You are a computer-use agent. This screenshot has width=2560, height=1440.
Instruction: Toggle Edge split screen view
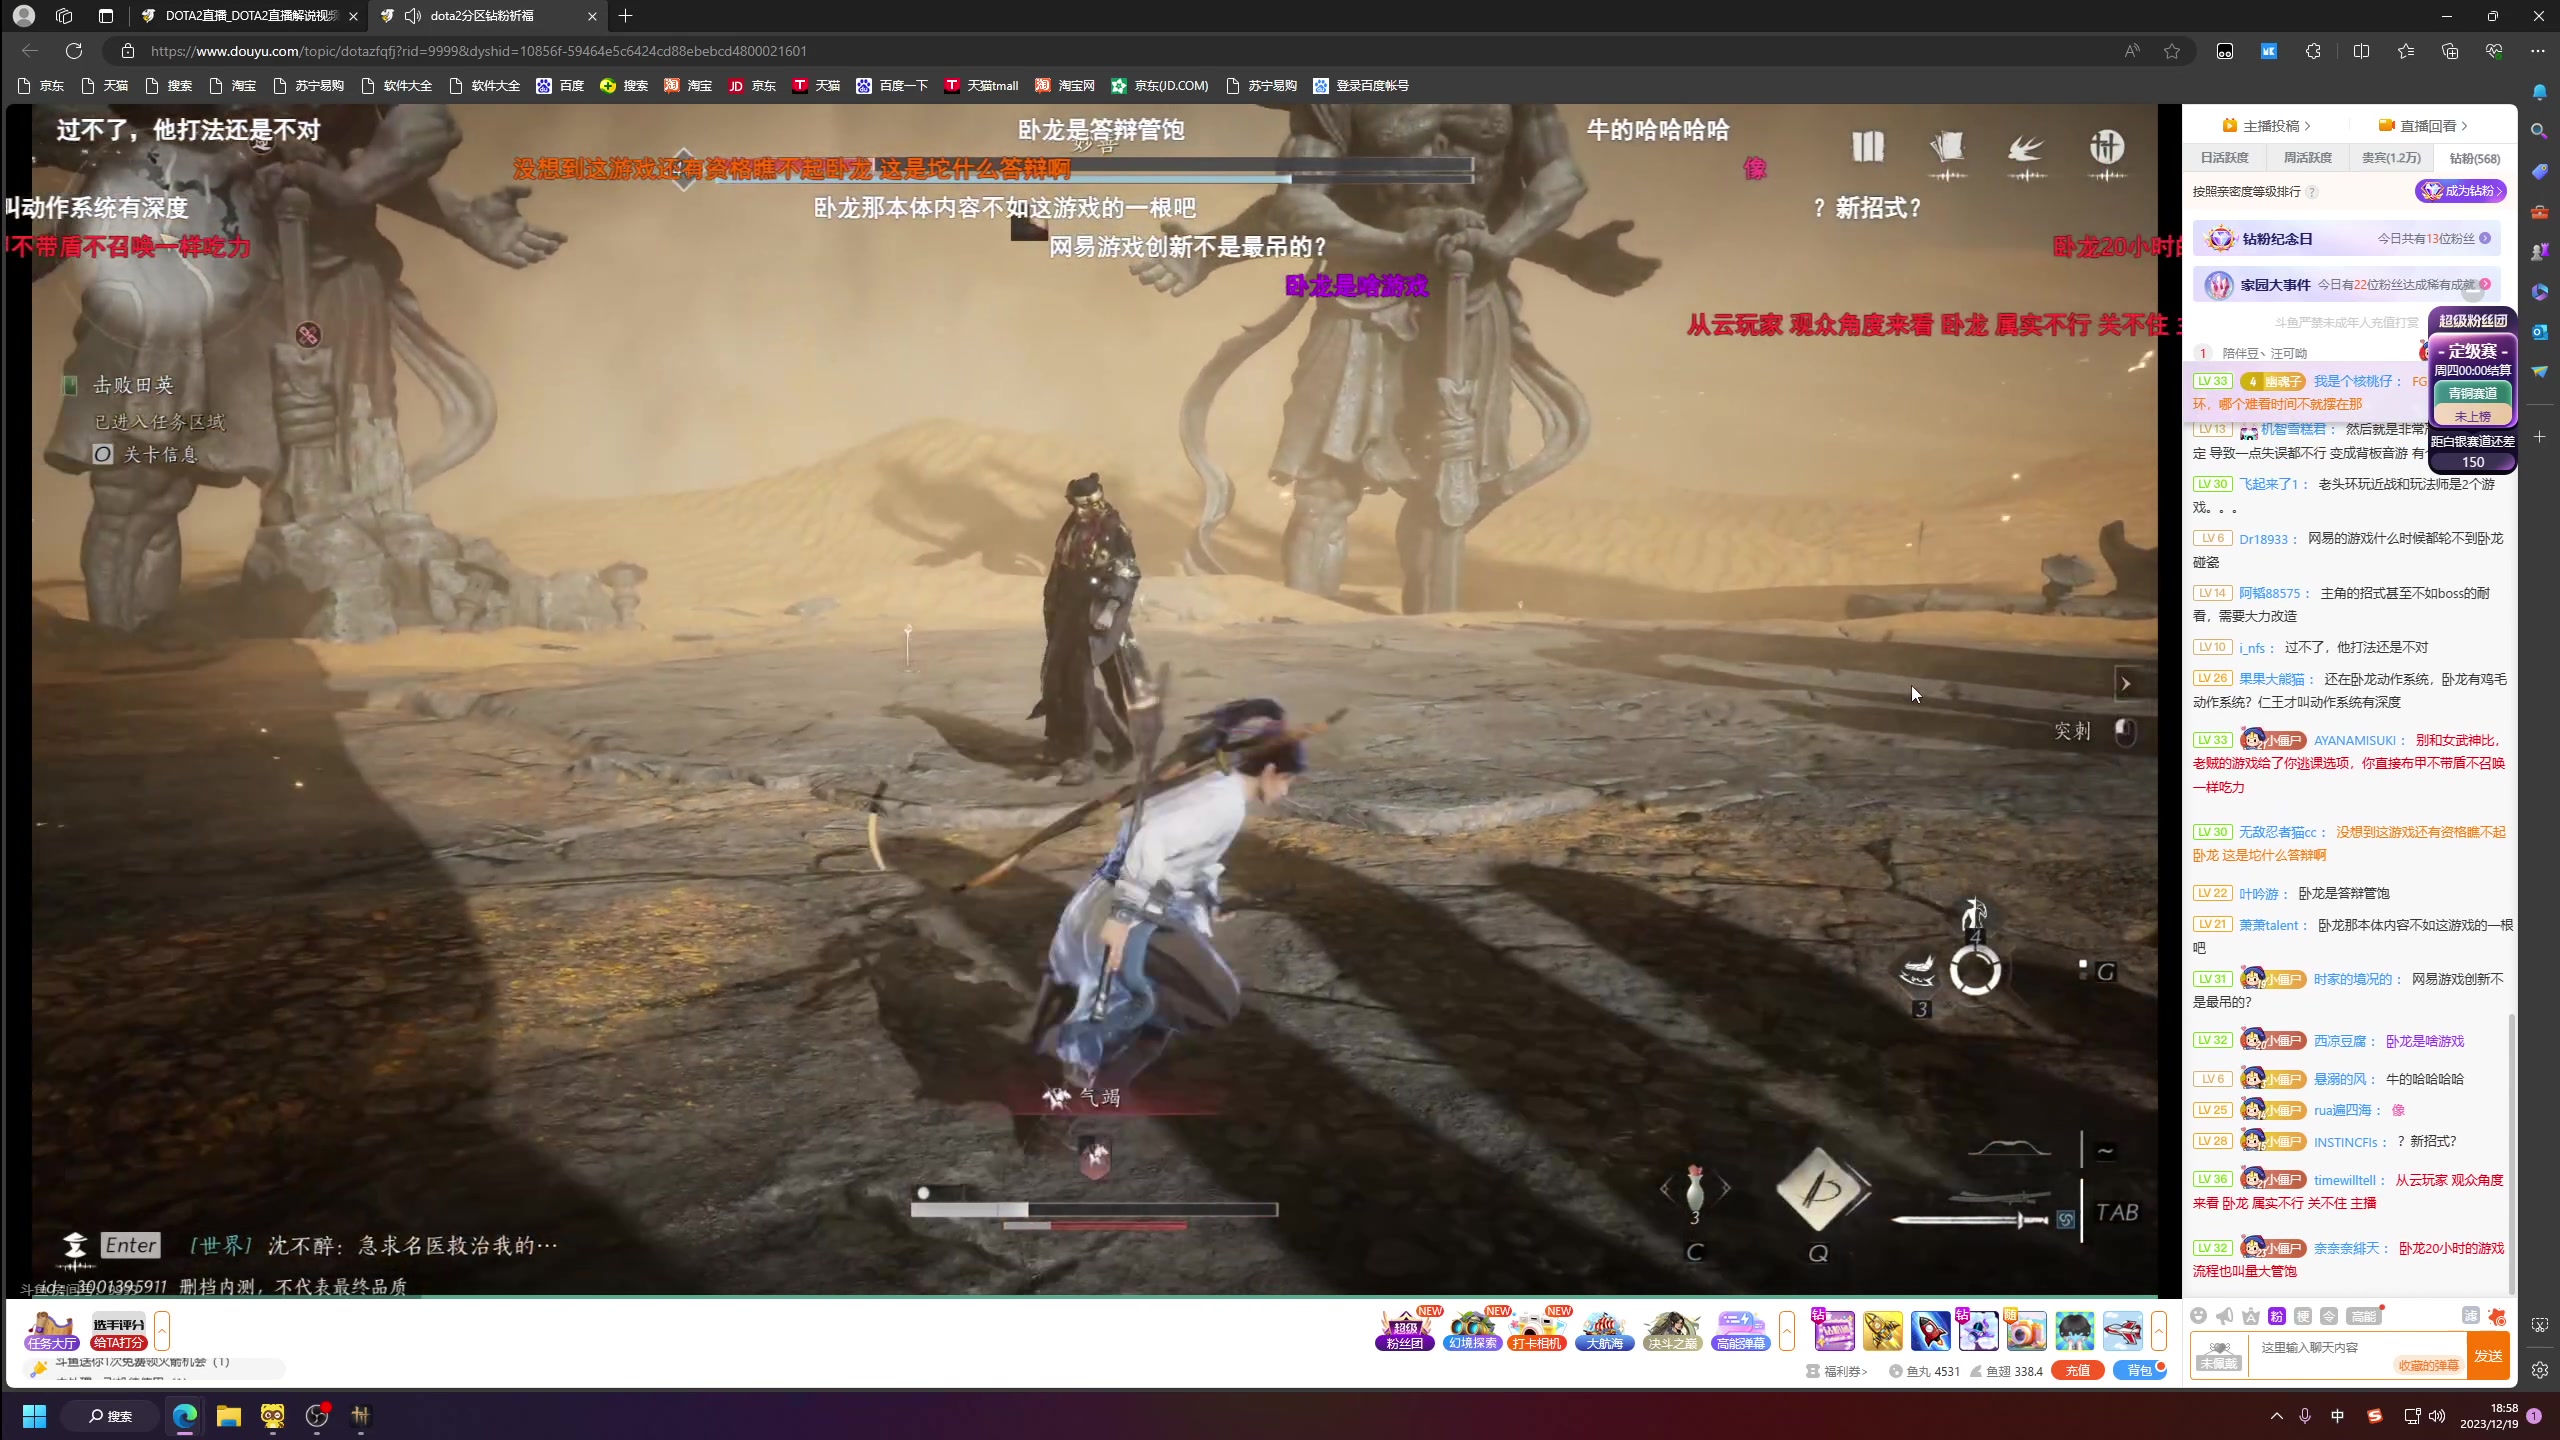pyautogui.click(x=2361, y=51)
